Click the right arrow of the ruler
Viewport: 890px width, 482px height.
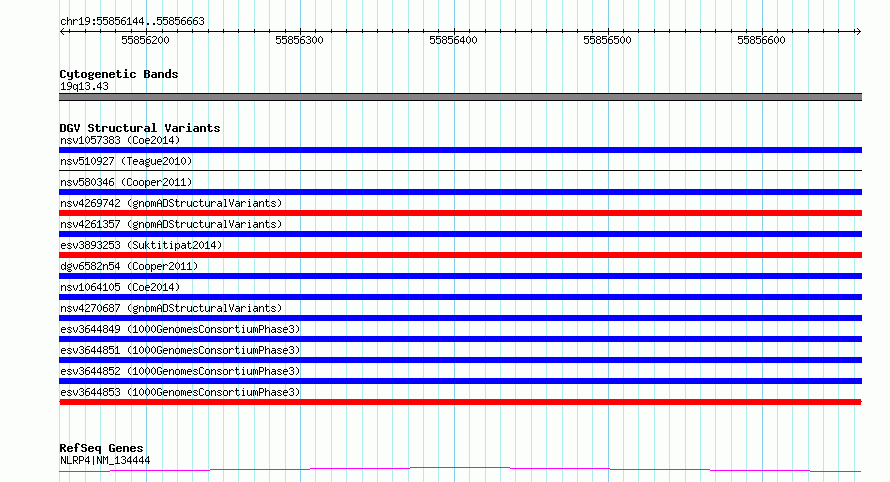858,32
